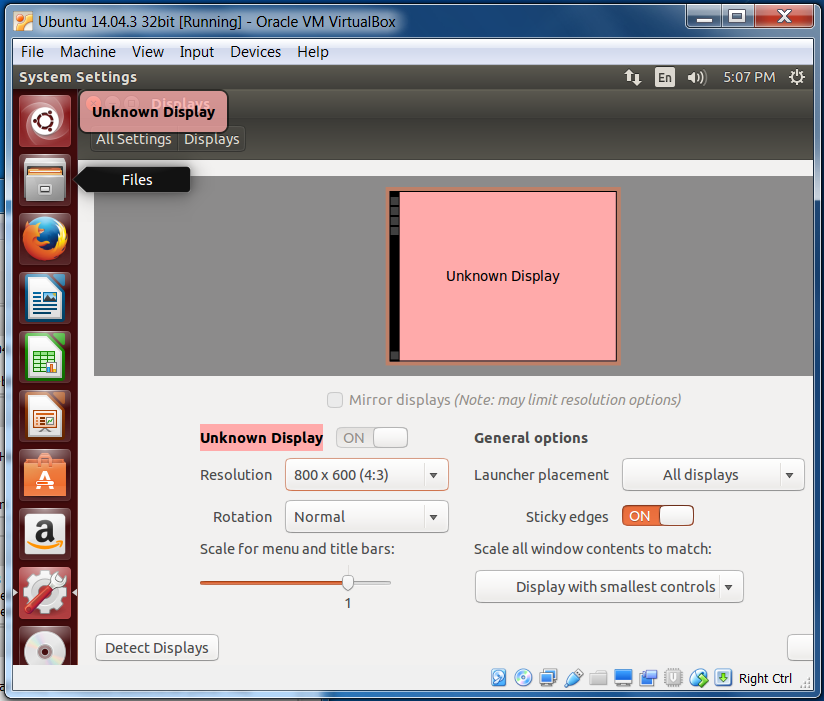Click the volume indicator in the panel
The width and height of the screenshot is (824, 701).
point(697,77)
